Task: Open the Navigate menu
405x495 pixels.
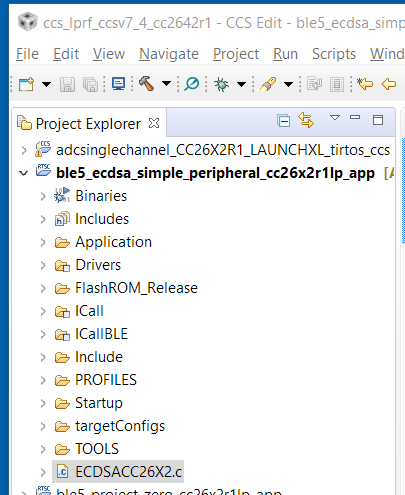Action: tap(169, 54)
